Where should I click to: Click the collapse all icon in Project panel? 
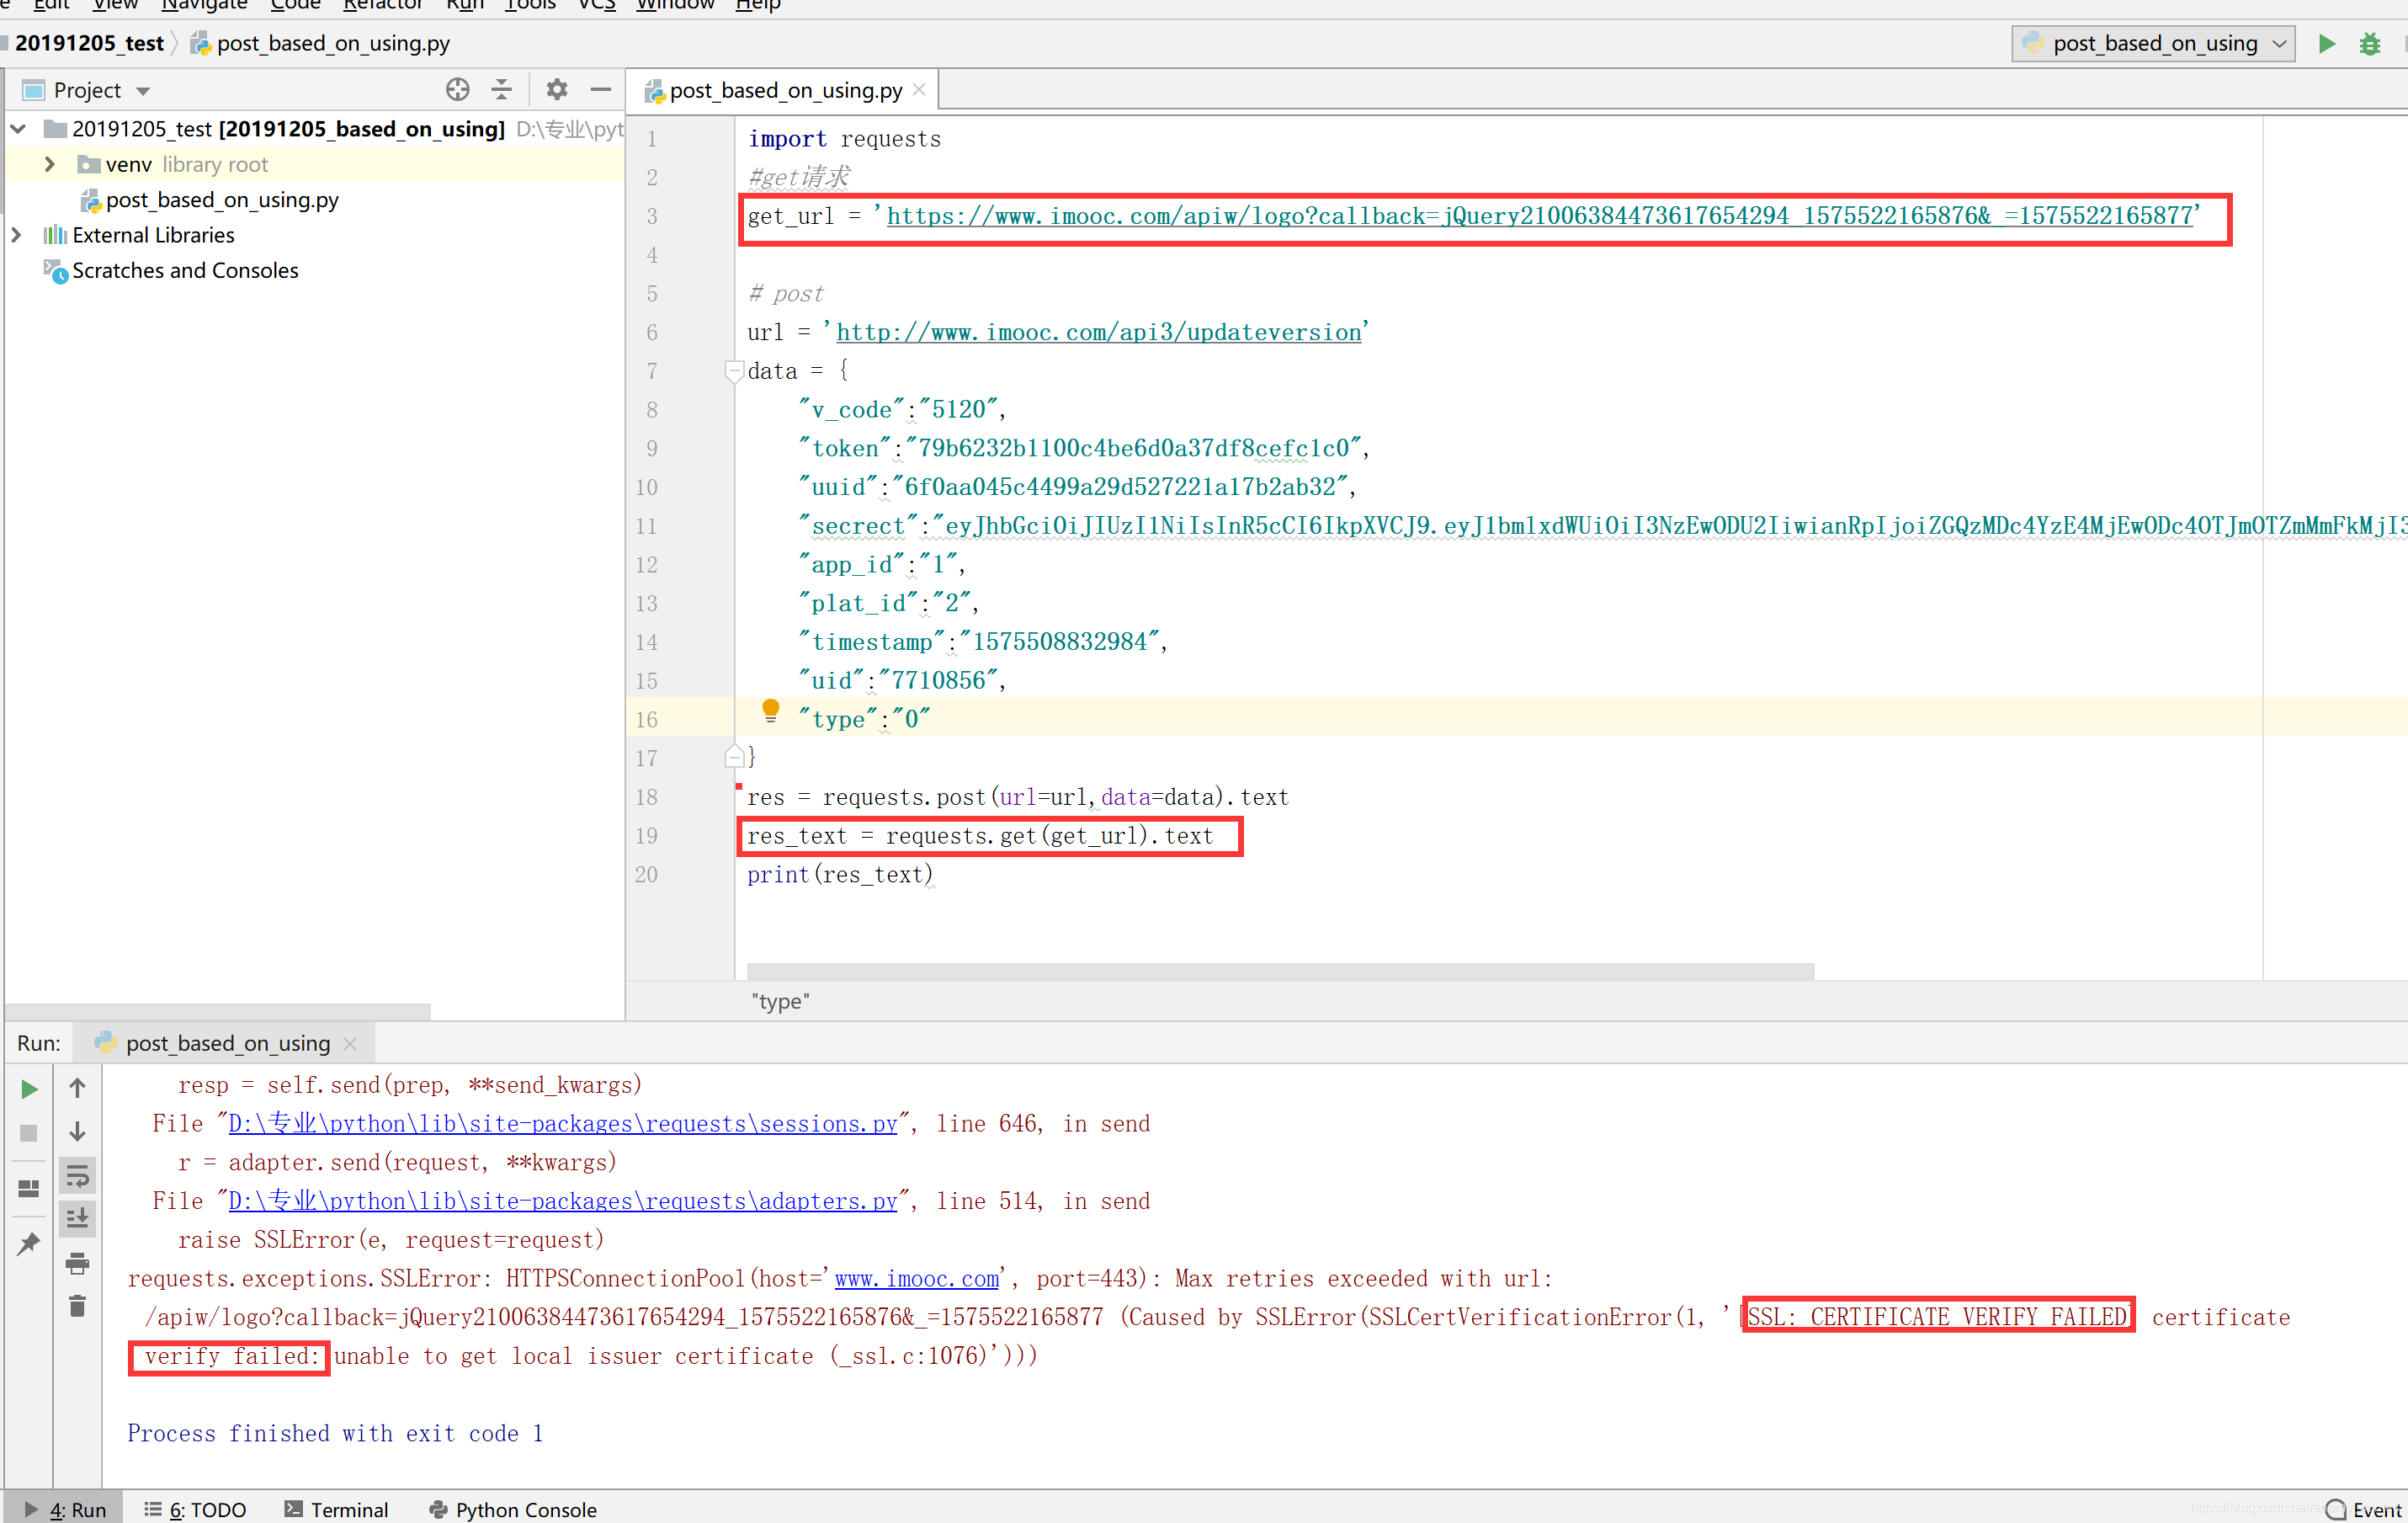tap(502, 90)
